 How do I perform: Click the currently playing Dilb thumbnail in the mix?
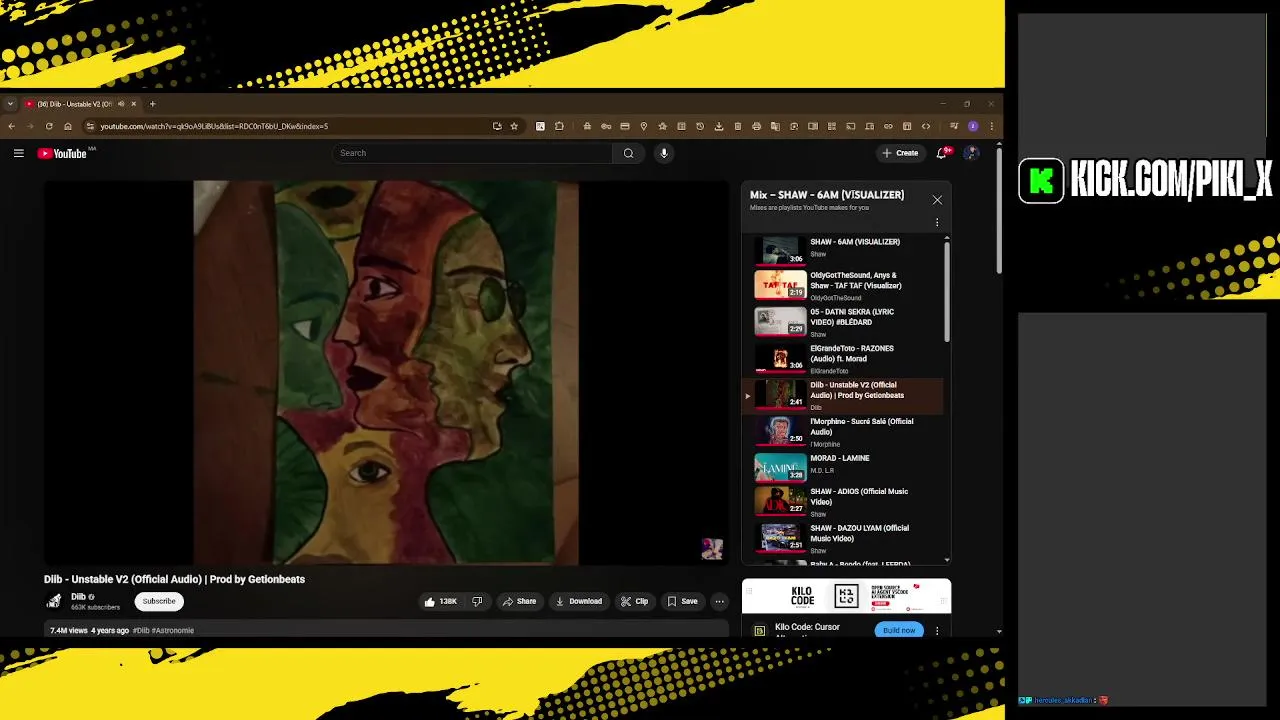coord(780,395)
